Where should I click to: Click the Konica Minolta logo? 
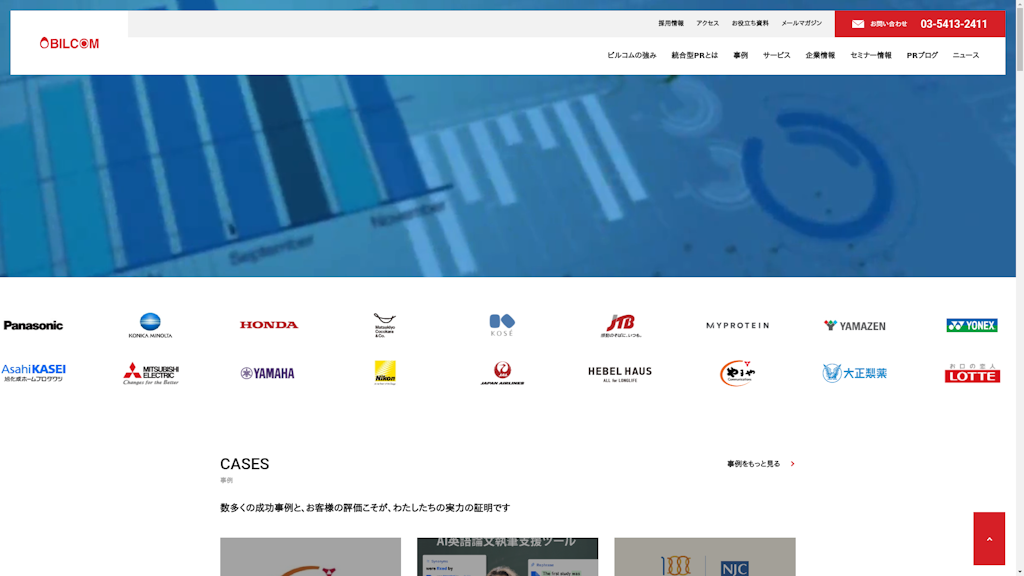[x=150, y=325]
